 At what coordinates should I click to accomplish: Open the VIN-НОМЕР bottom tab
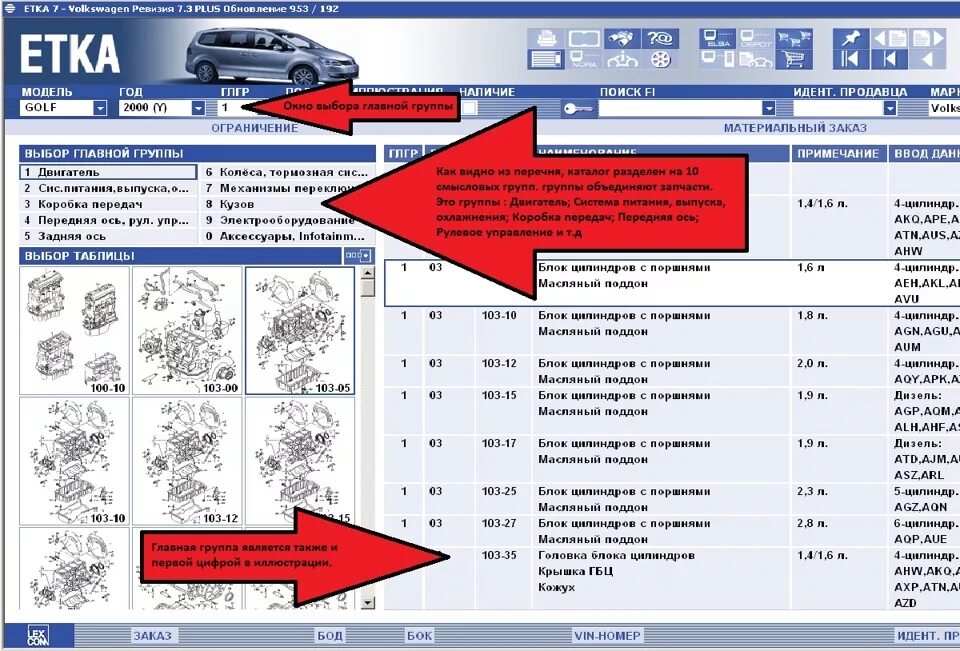pyautogui.click(x=607, y=636)
